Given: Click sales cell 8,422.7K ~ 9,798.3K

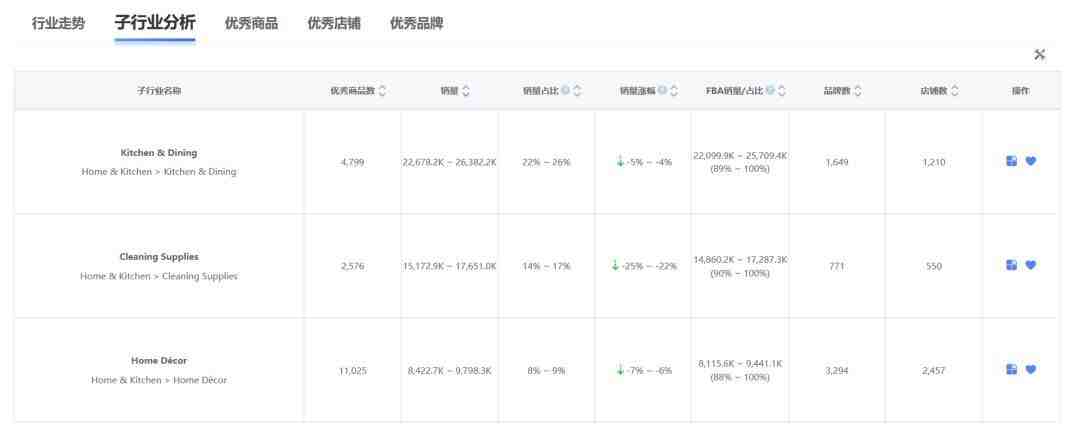Looking at the screenshot, I should [449, 371].
